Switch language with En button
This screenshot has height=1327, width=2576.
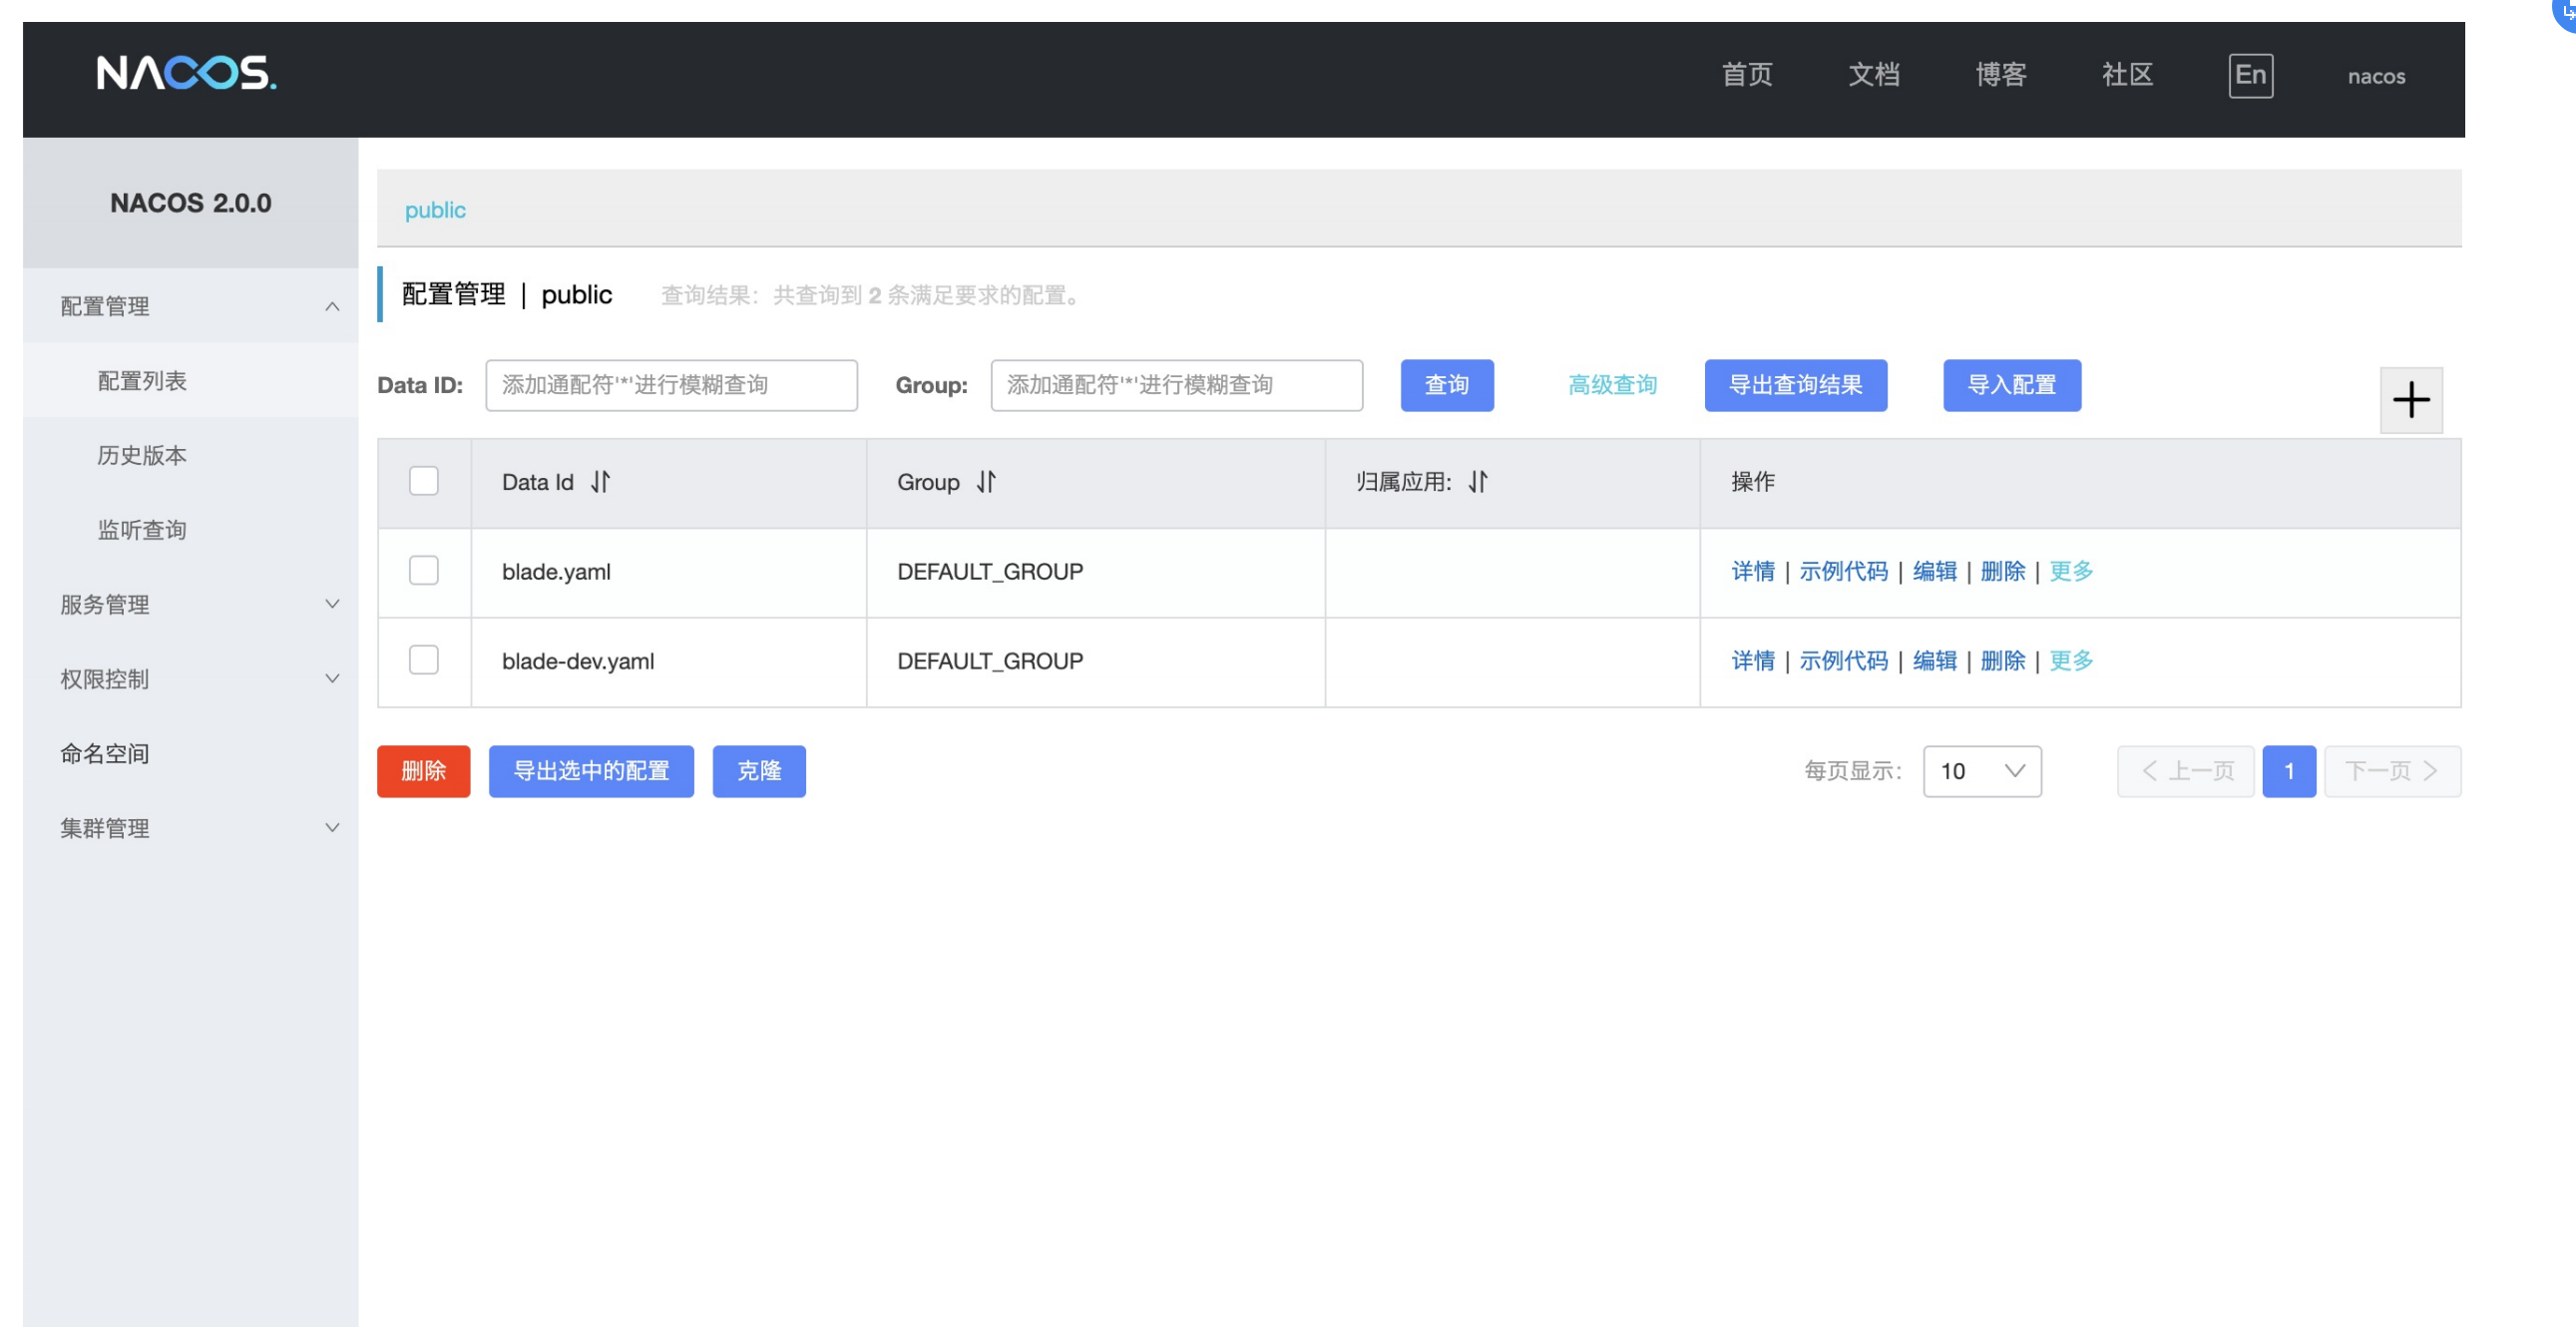pos(2250,76)
